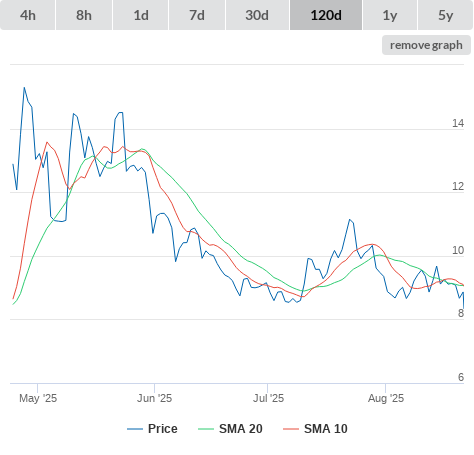
Task: Switch to the 4h time range tab
Action: coord(28,15)
